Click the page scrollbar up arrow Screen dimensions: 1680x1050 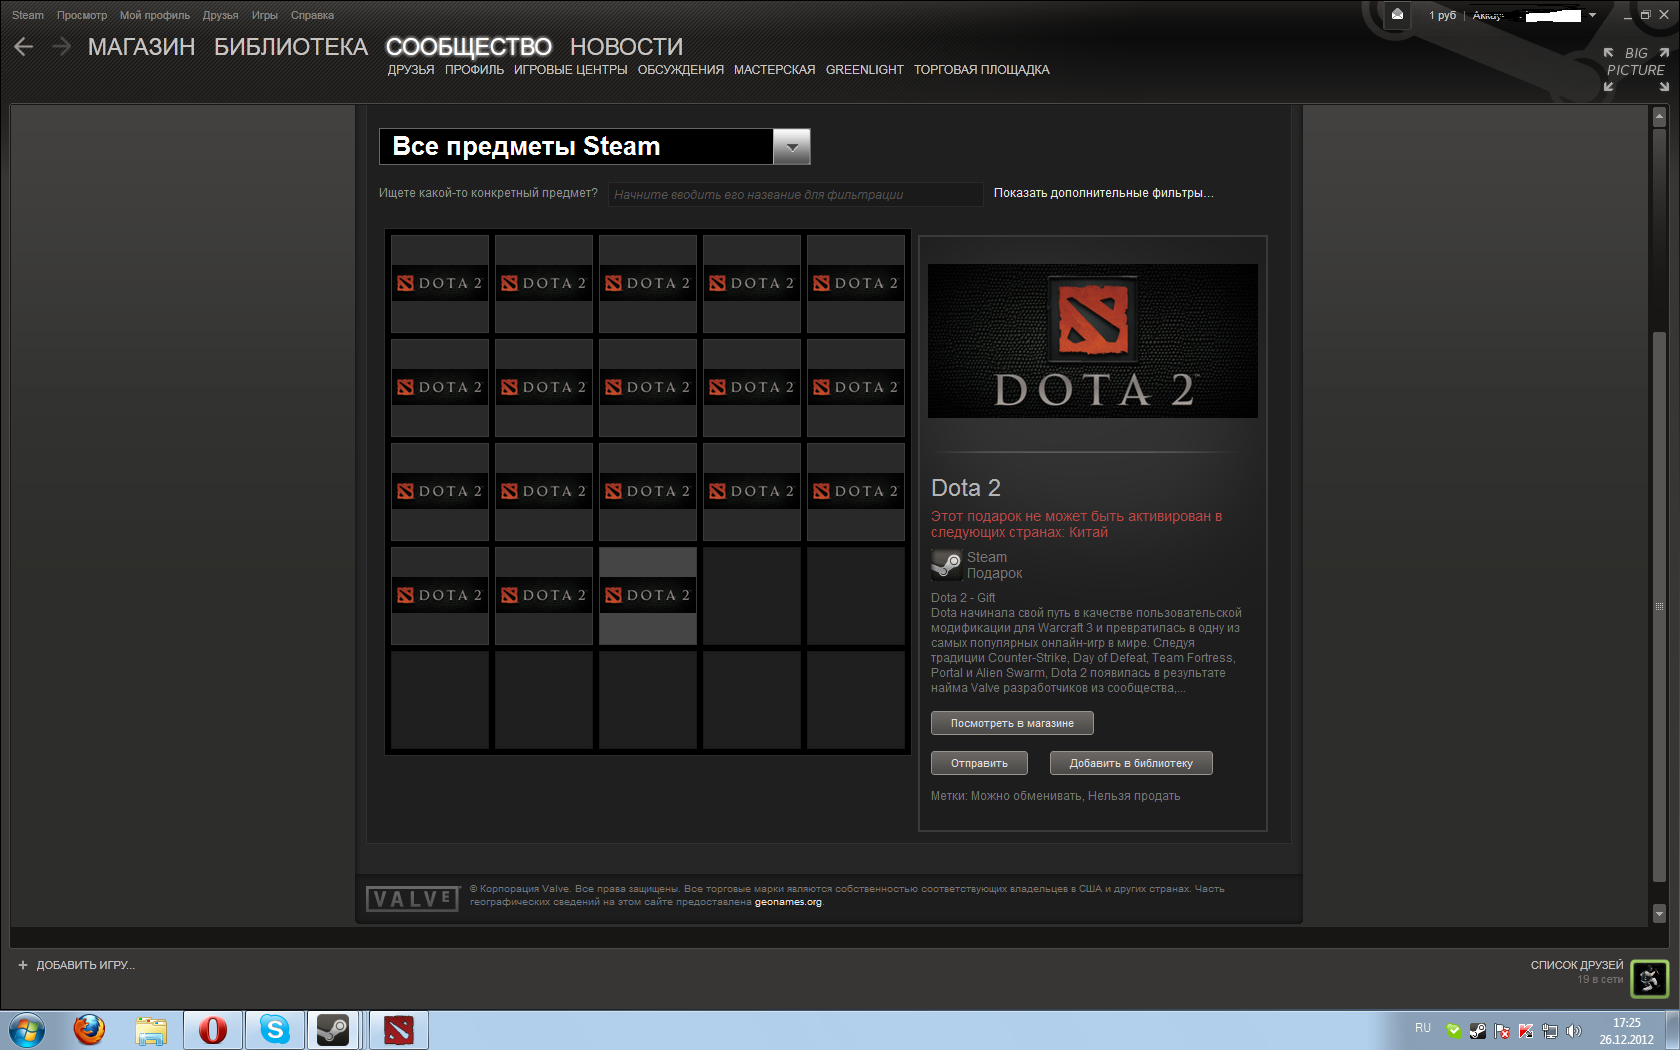(x=1659, y=117)
